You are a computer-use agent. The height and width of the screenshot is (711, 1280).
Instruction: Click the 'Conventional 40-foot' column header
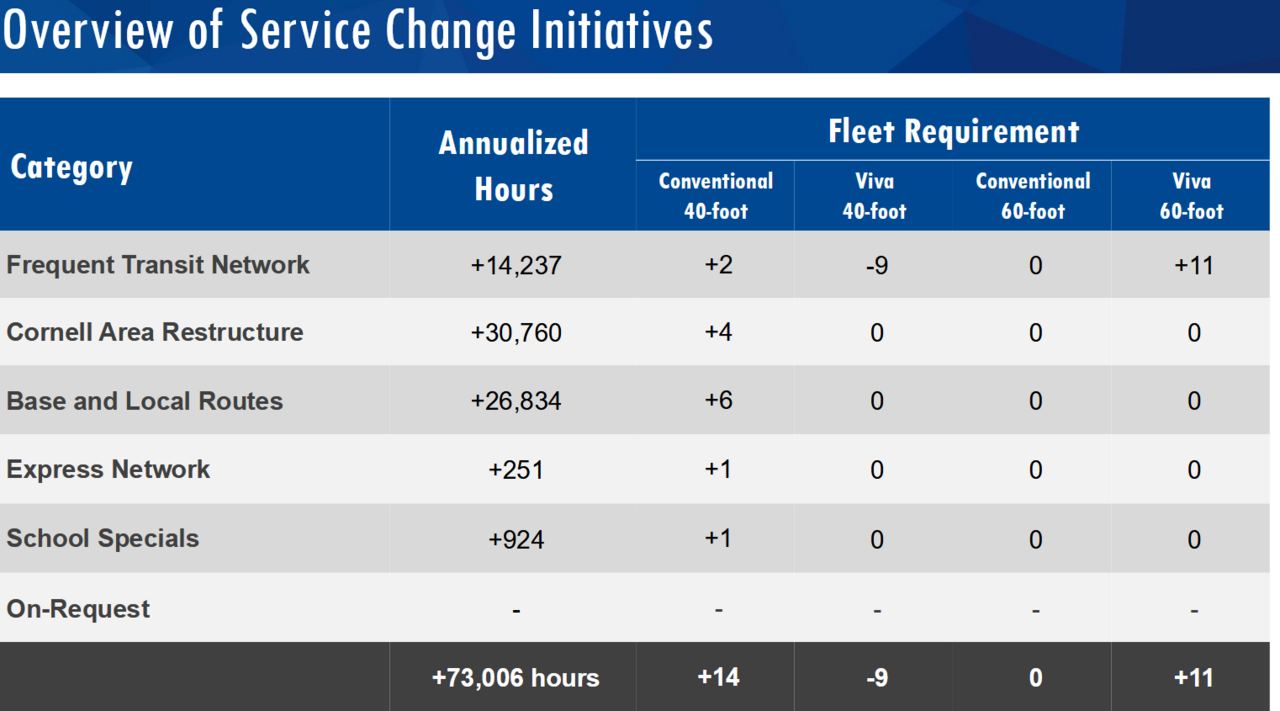pyautogui.click(x=715, y=196)
